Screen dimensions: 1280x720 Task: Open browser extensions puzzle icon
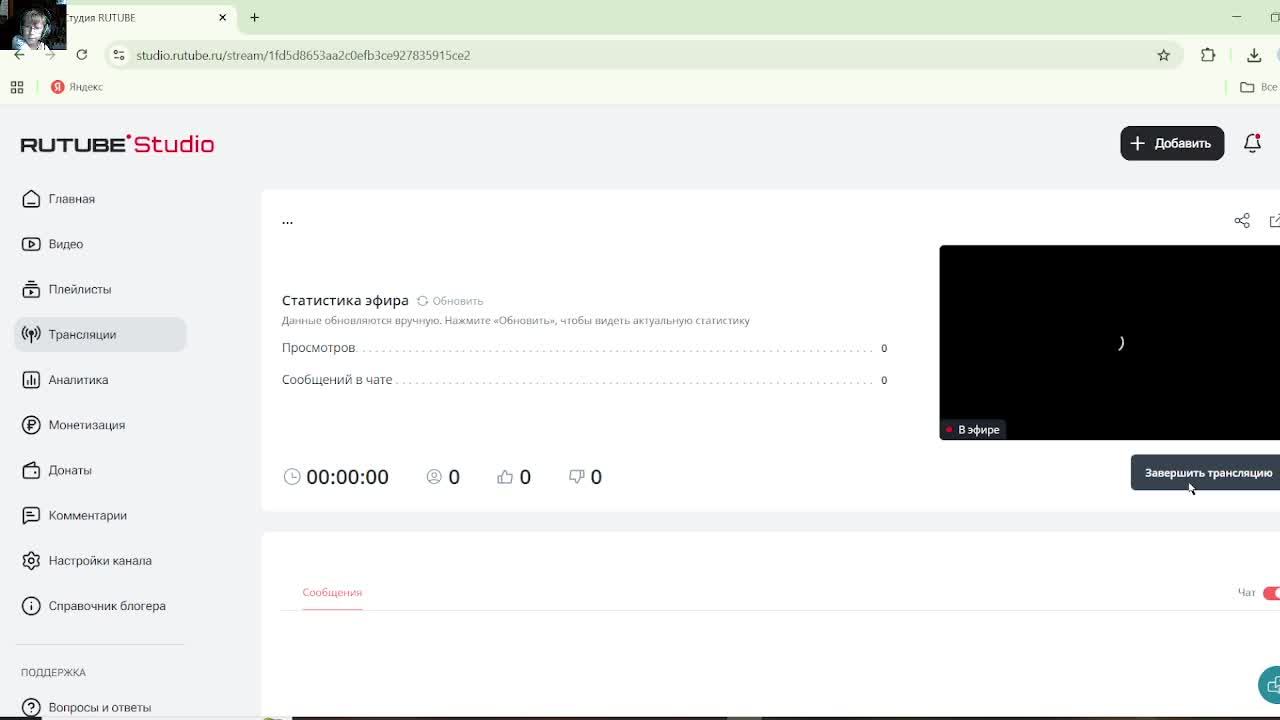pyautogui.click(x=1208, y=55)
